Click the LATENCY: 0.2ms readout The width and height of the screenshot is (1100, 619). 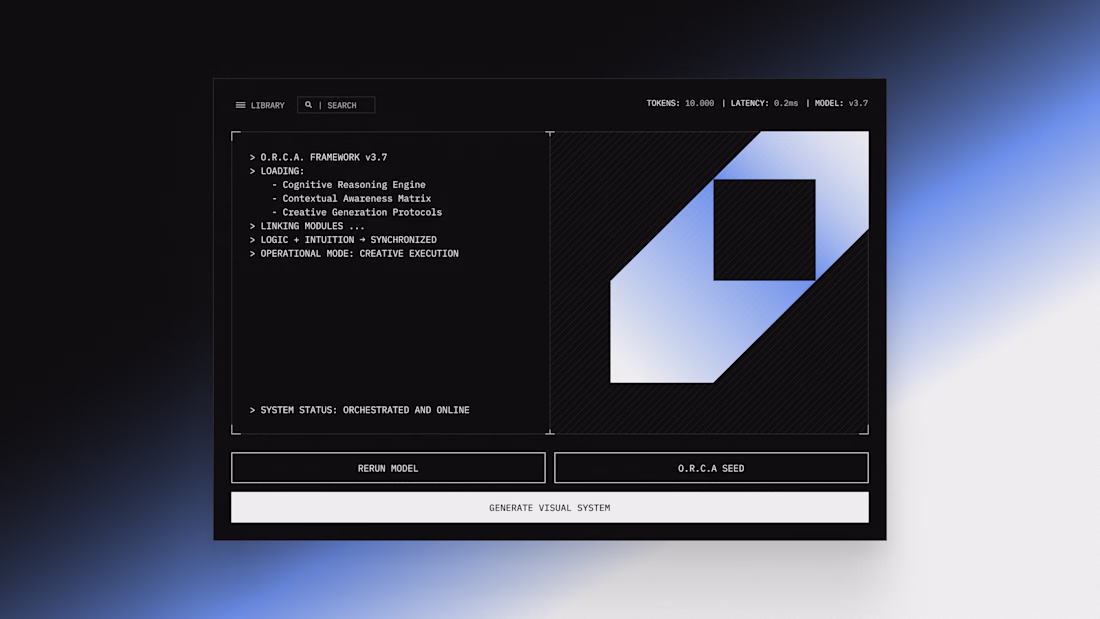[x=764, y=103]
